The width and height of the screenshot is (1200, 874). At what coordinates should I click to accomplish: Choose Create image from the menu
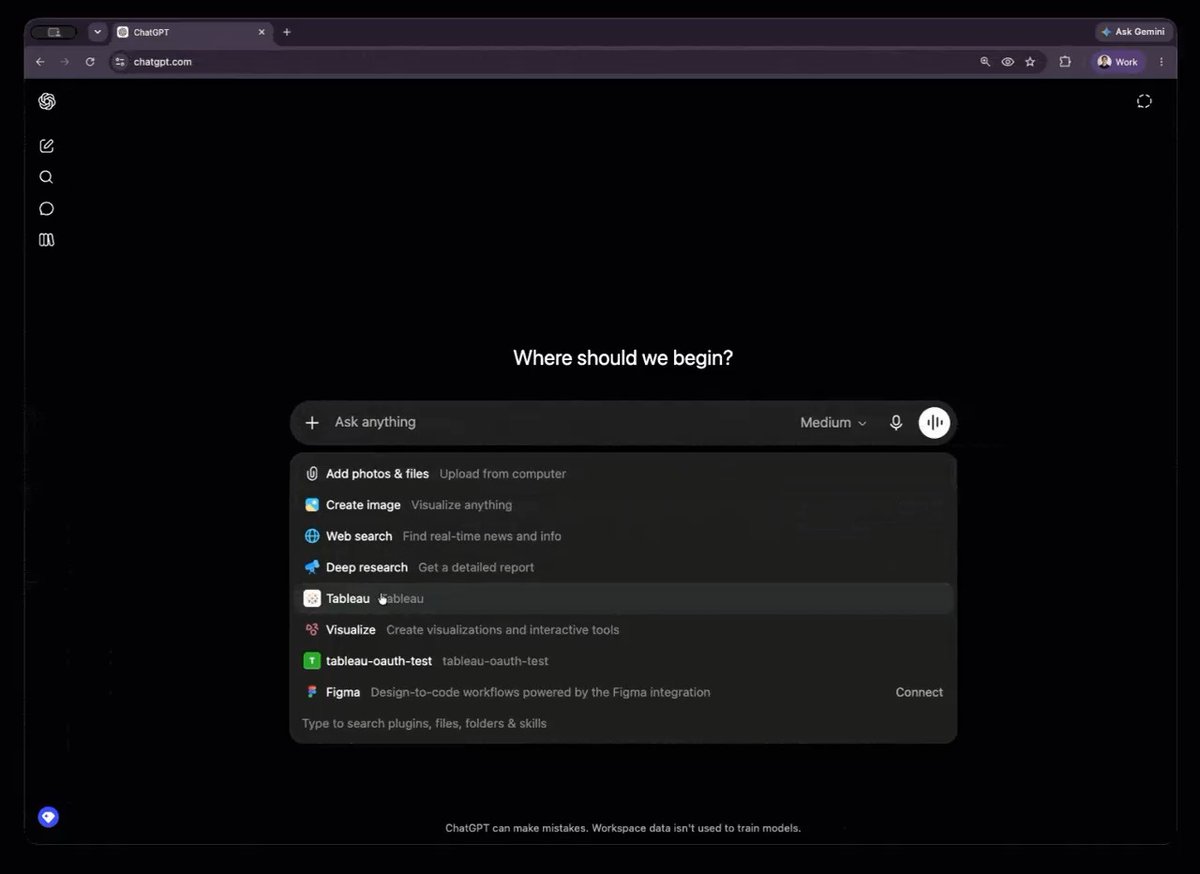(x=623, y=505)
